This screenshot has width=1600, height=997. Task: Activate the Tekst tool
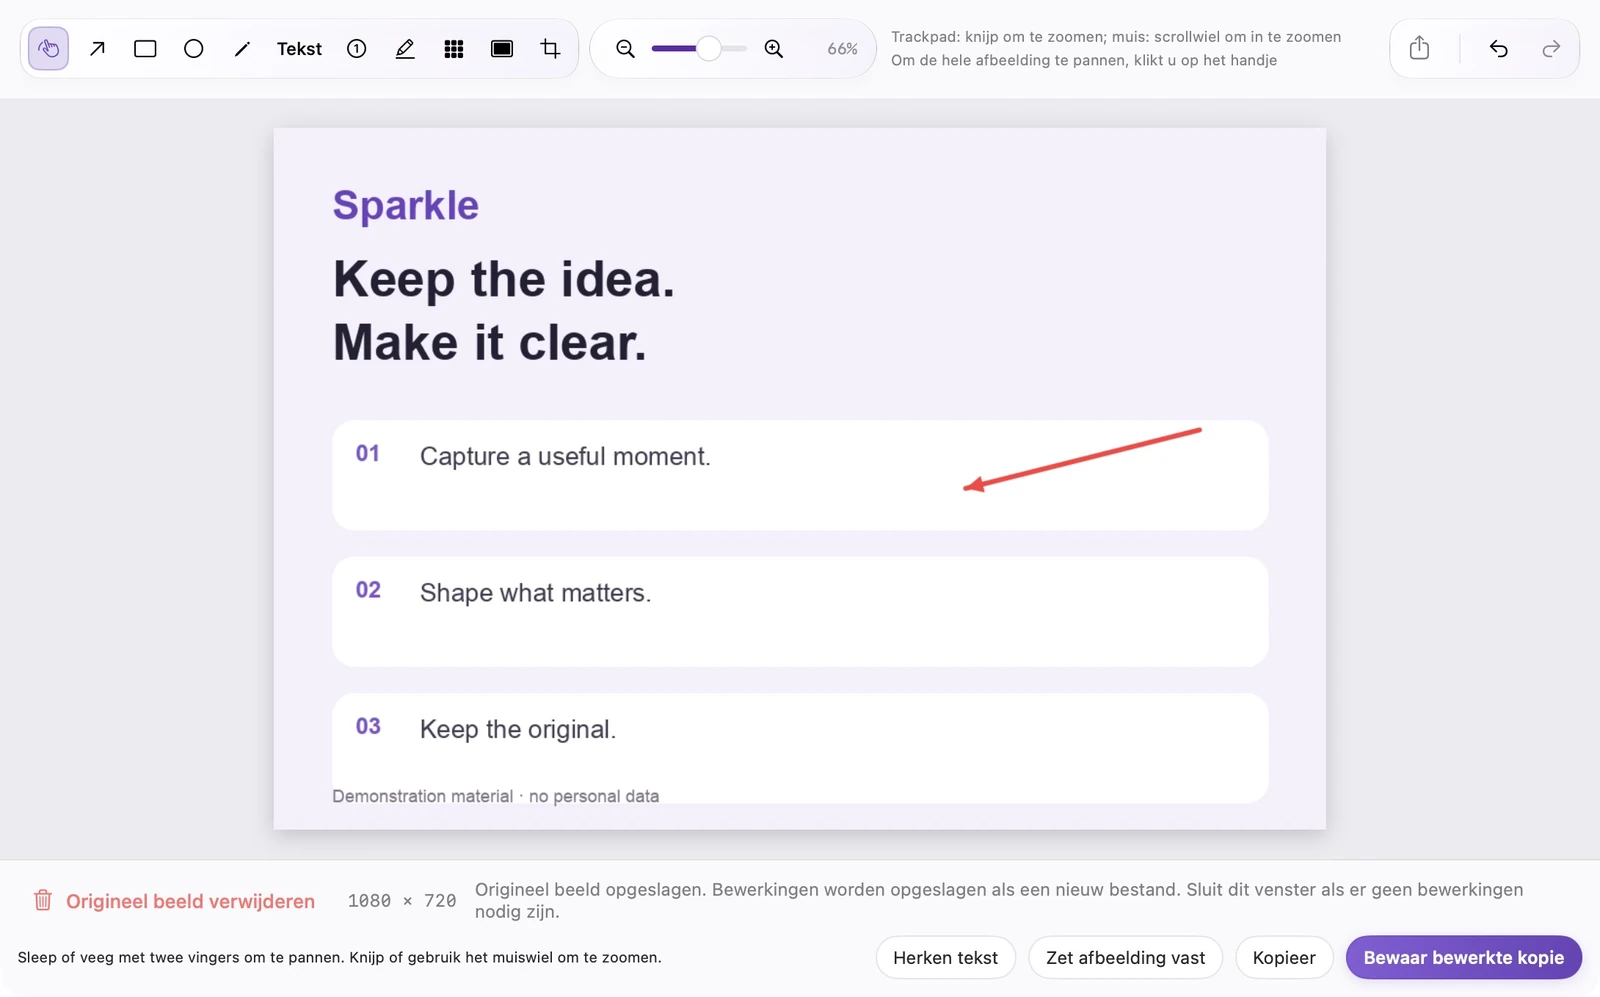point(299,49)
